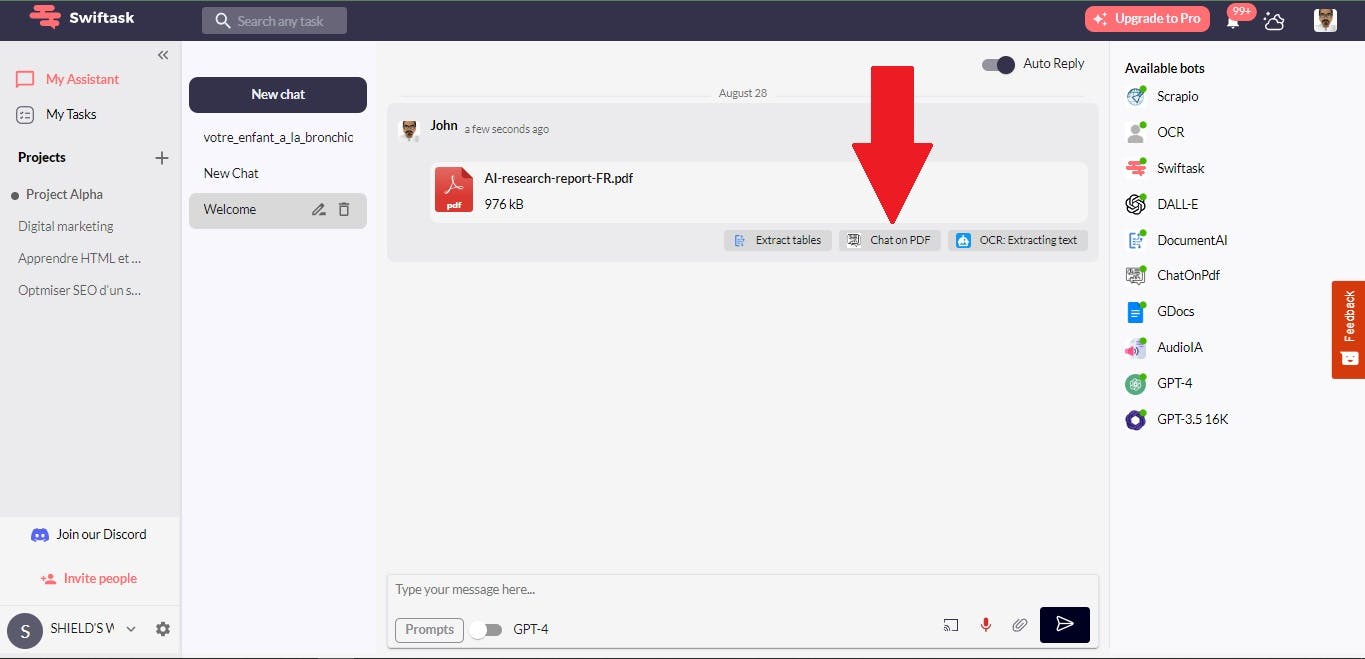1365x659 pixels.
Task: Delete the Welcome chat with trash icon
Action: point(344,210)
